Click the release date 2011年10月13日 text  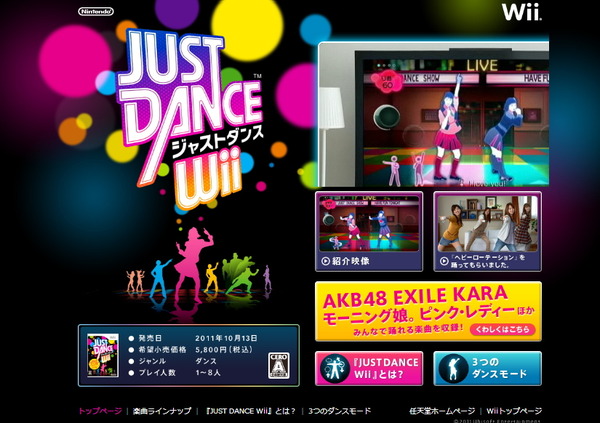[x=226, y=338]
